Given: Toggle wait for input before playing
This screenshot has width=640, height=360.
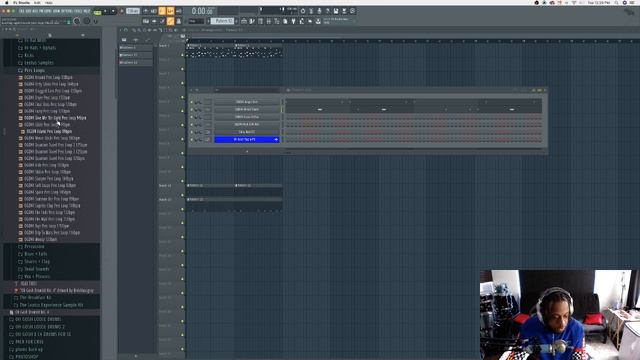Looking at the screenshot, I should tap(153, 11).
